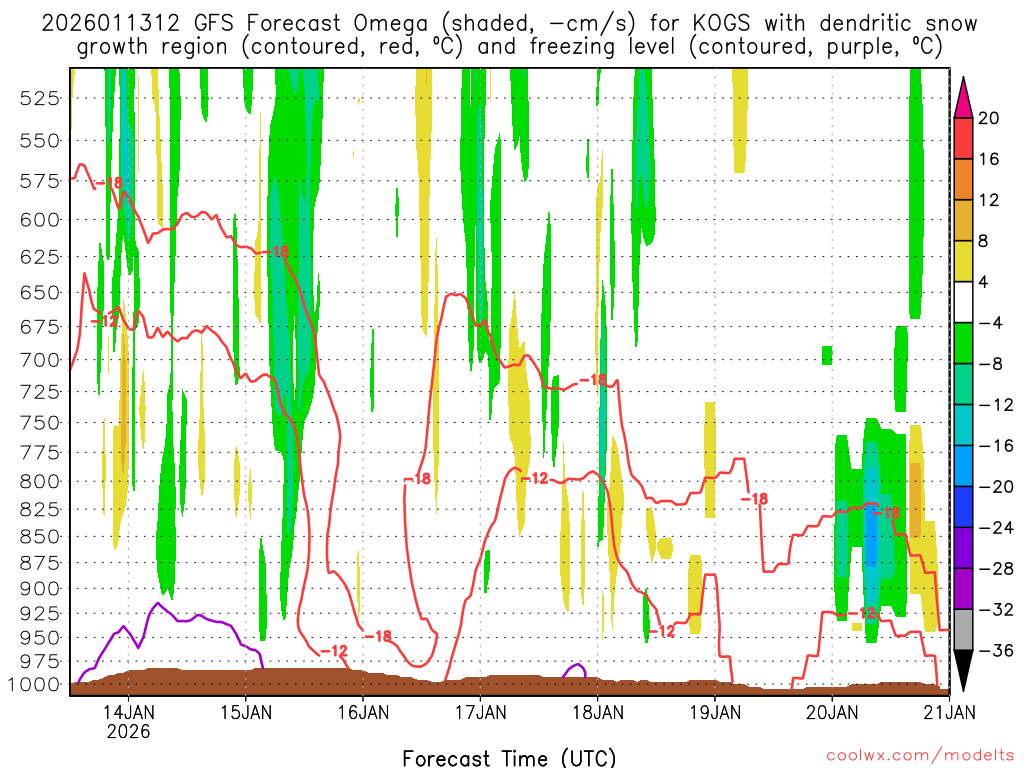
Task: Click the 575 pressure level label
Action: point(39,181)
